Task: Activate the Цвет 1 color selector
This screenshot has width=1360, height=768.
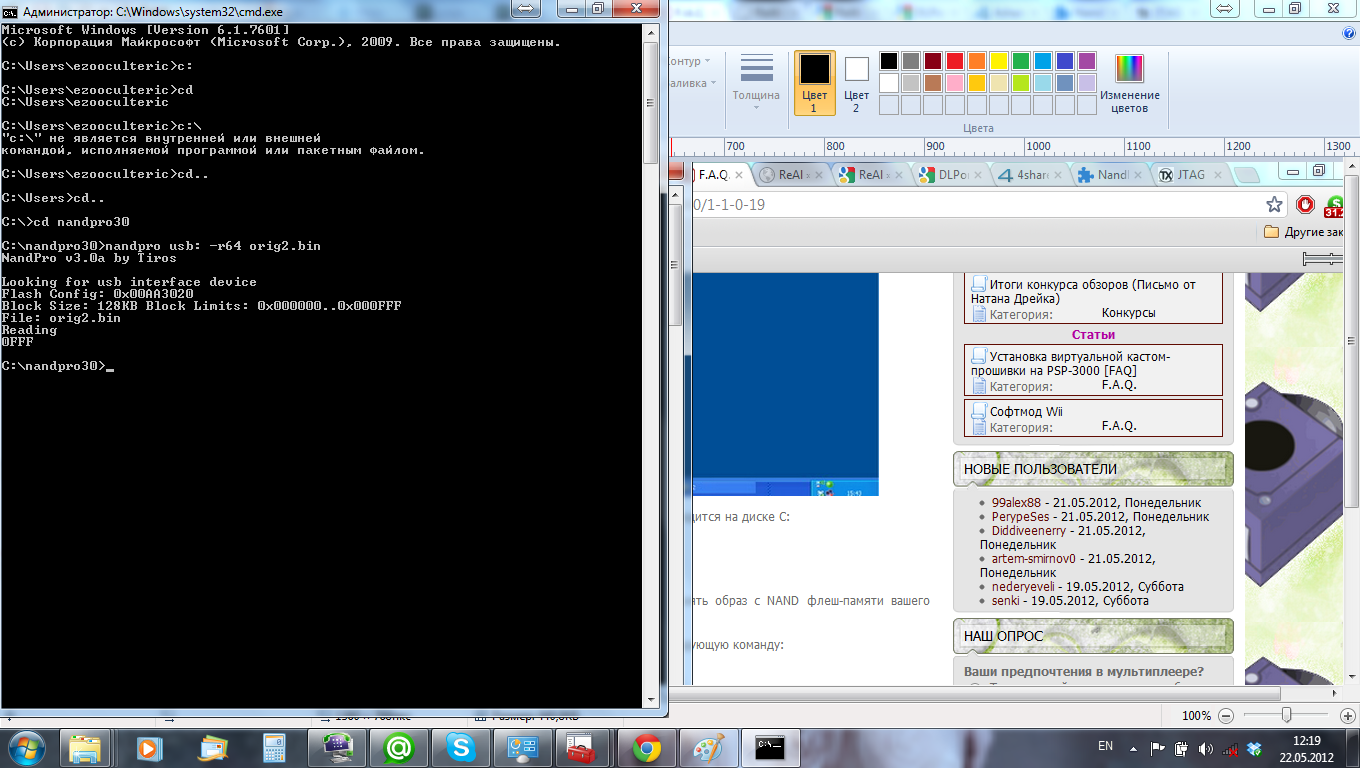Action: [814, 82]
